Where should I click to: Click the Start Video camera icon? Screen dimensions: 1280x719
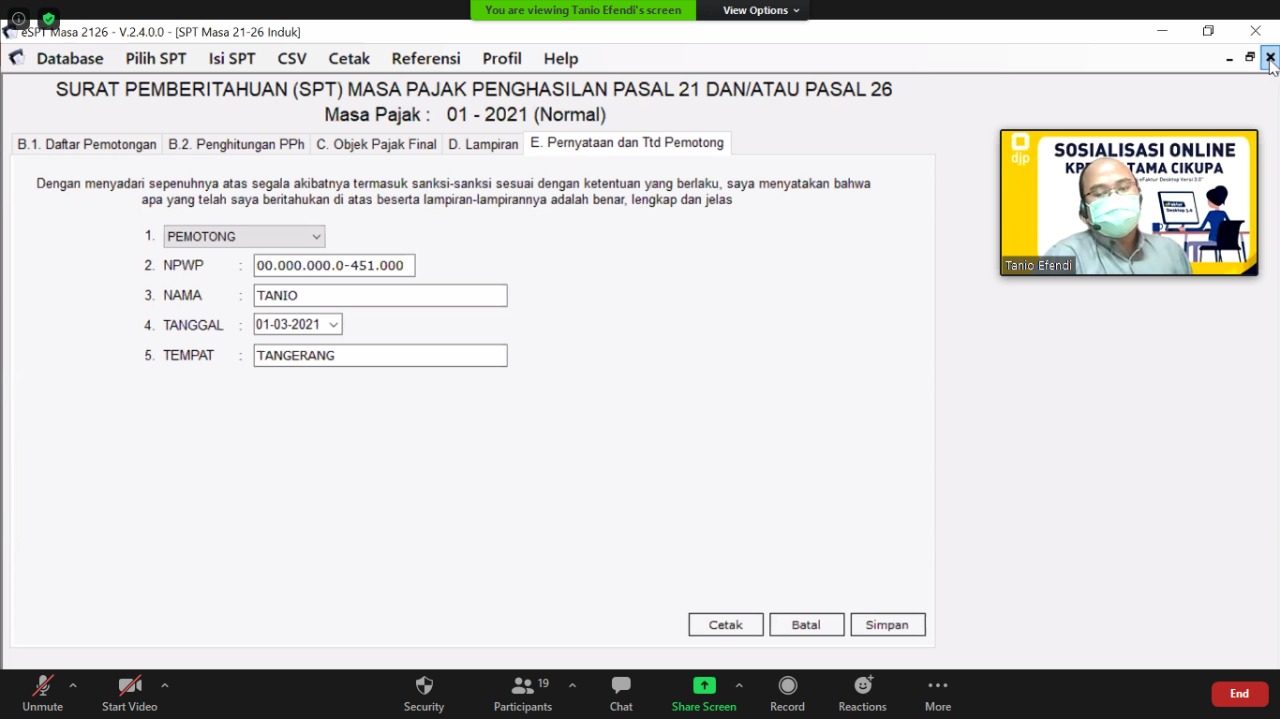pyautogui.click(x=129, y=686)
